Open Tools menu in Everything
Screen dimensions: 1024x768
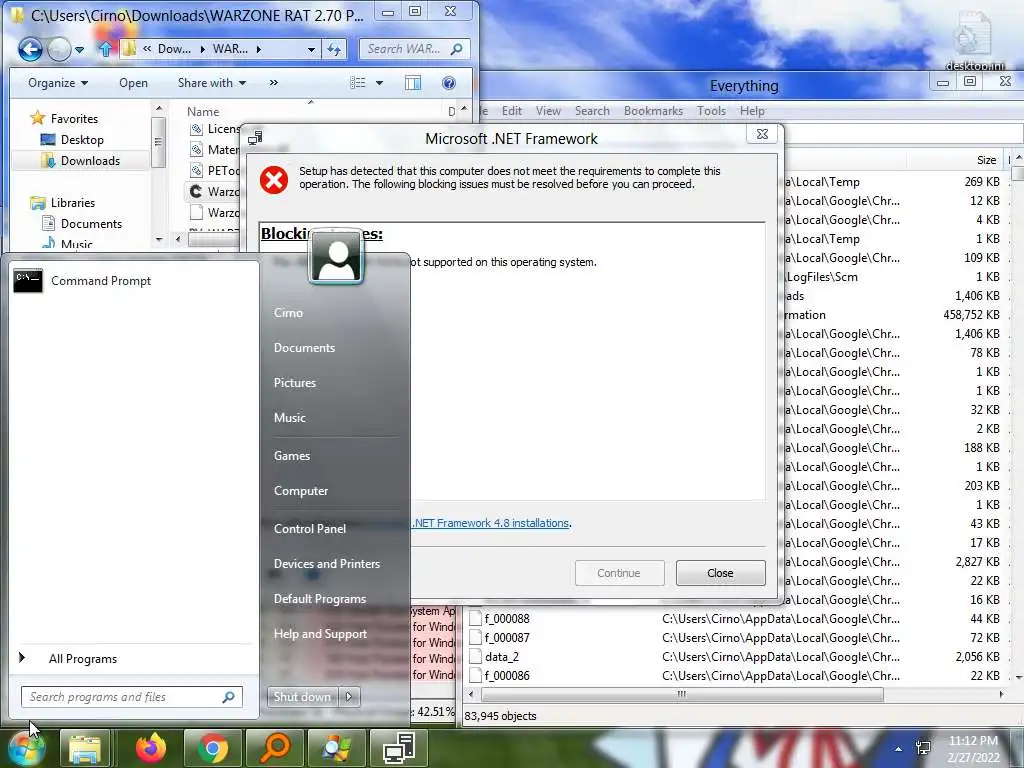pyautogui.click(x=711, y=111)
